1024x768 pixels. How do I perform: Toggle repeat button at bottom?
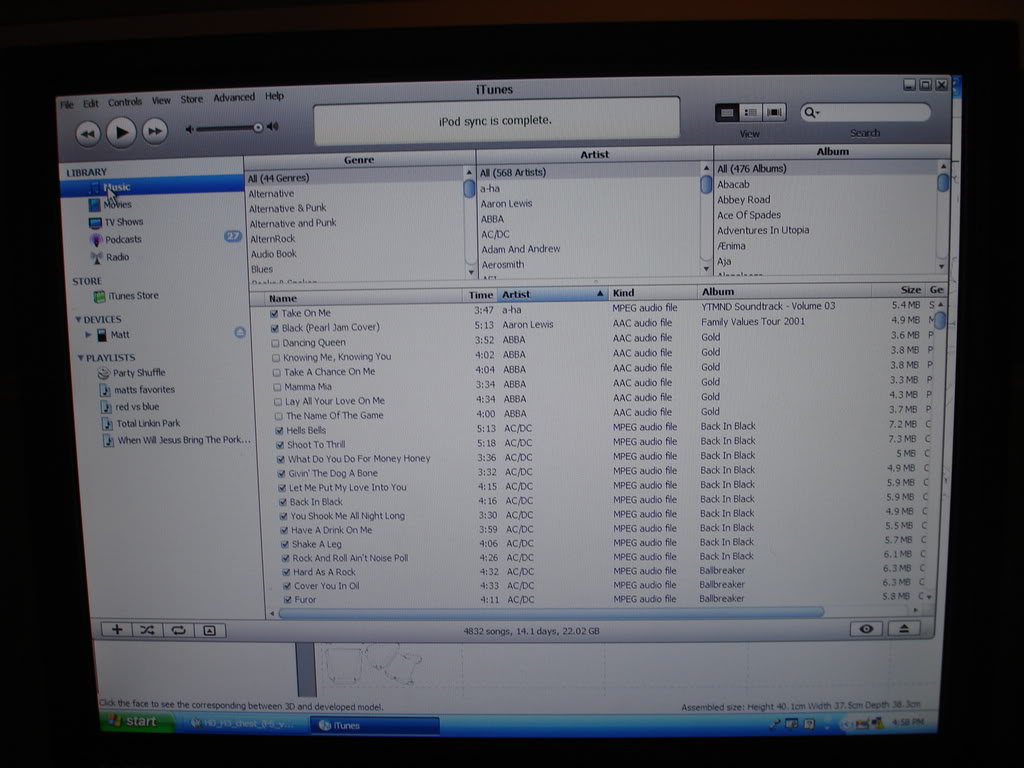tap(178, 630)
